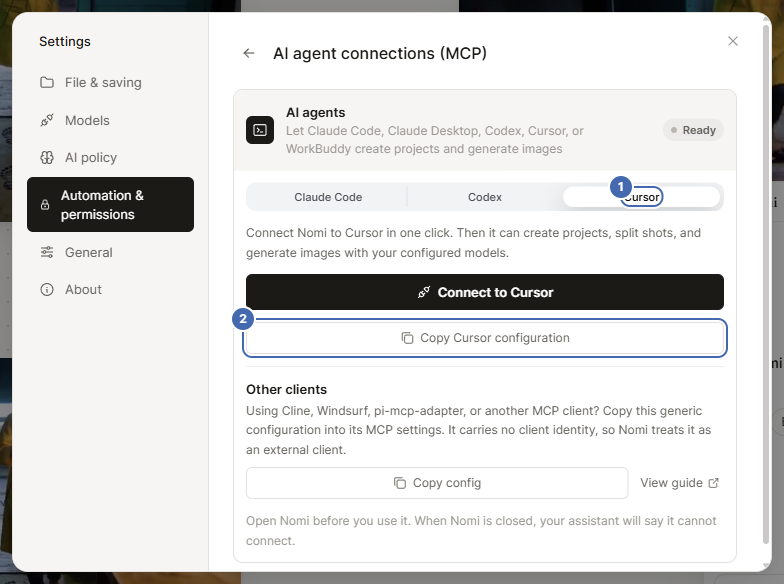
Task: Open the Models settings section
Action: pos(110,120)
